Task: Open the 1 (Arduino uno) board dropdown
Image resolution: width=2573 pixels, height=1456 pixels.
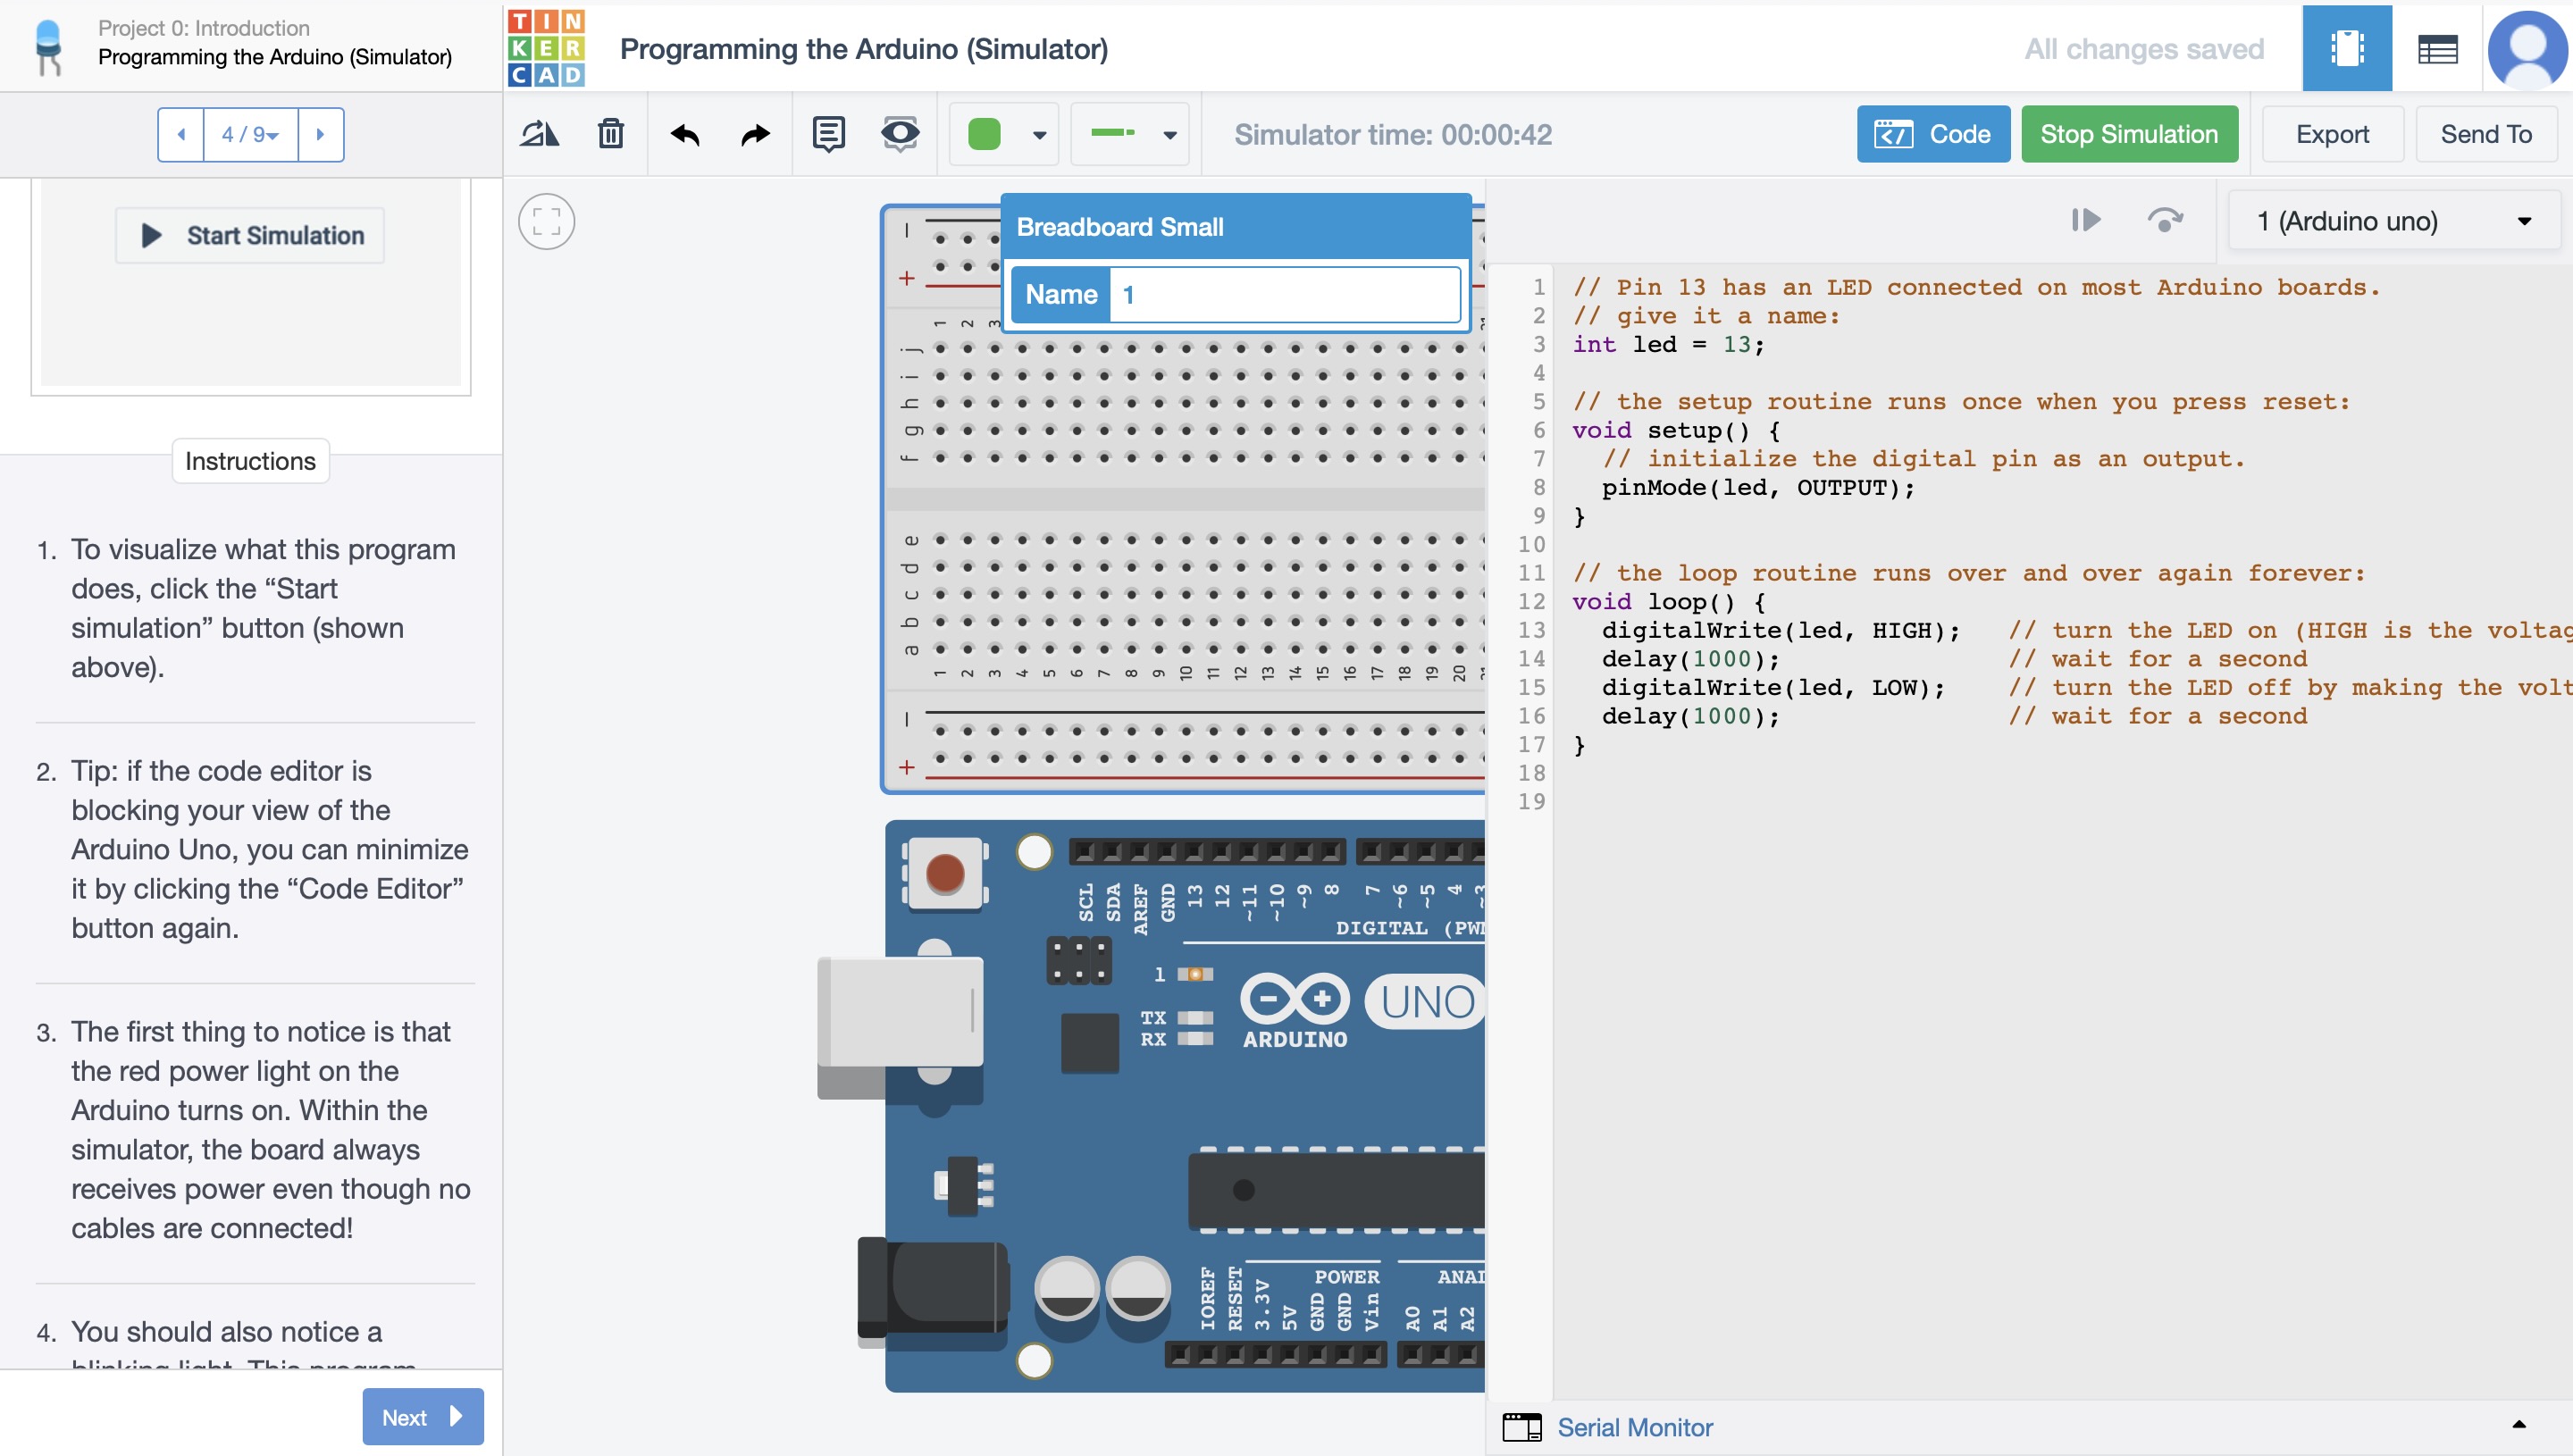Action: tap(2391, 220)
